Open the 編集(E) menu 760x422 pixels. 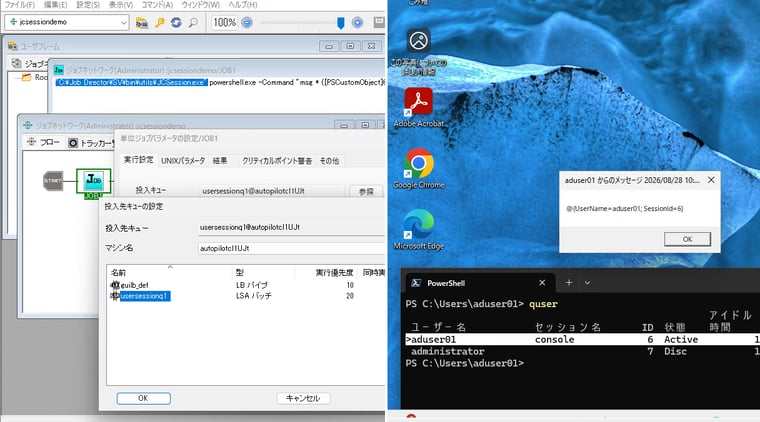tap(55, 4)
